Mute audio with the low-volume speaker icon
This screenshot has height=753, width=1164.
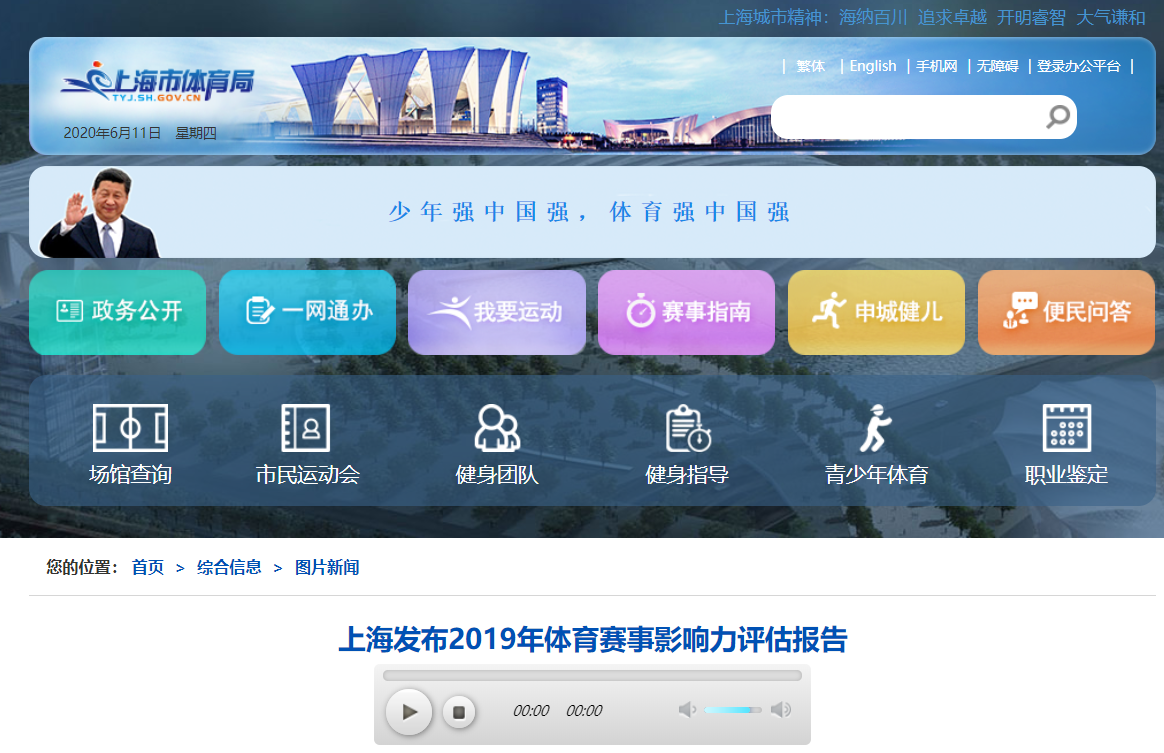pos(687,710)
